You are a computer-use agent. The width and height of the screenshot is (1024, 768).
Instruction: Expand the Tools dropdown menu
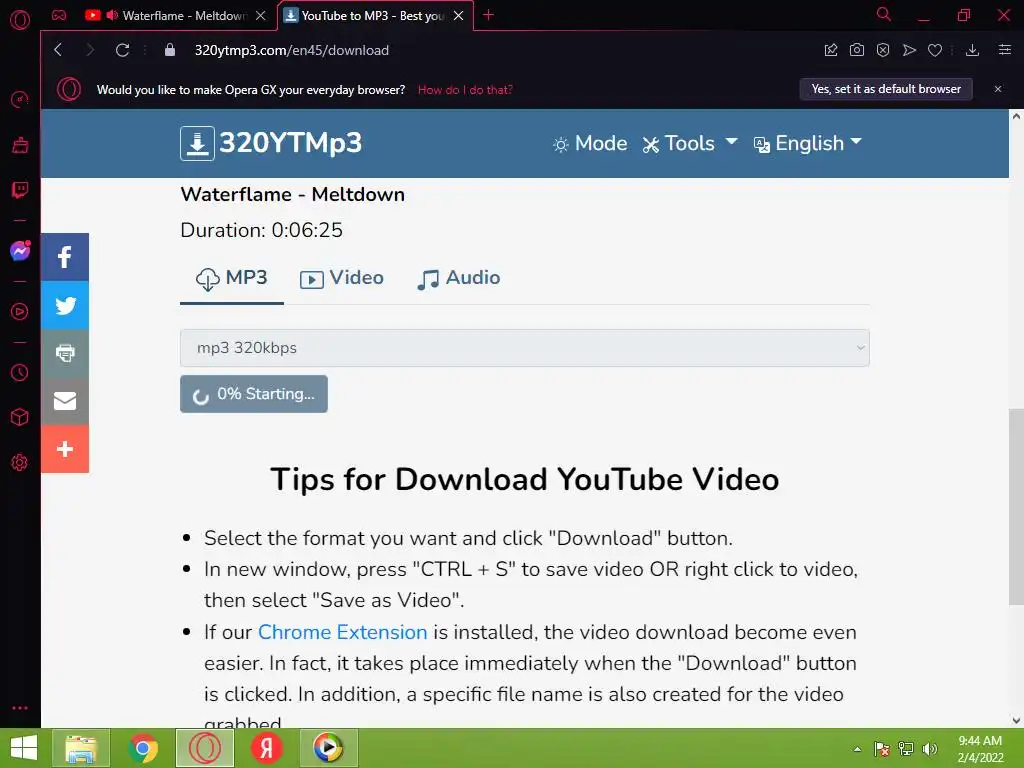(x=690, y=143)
